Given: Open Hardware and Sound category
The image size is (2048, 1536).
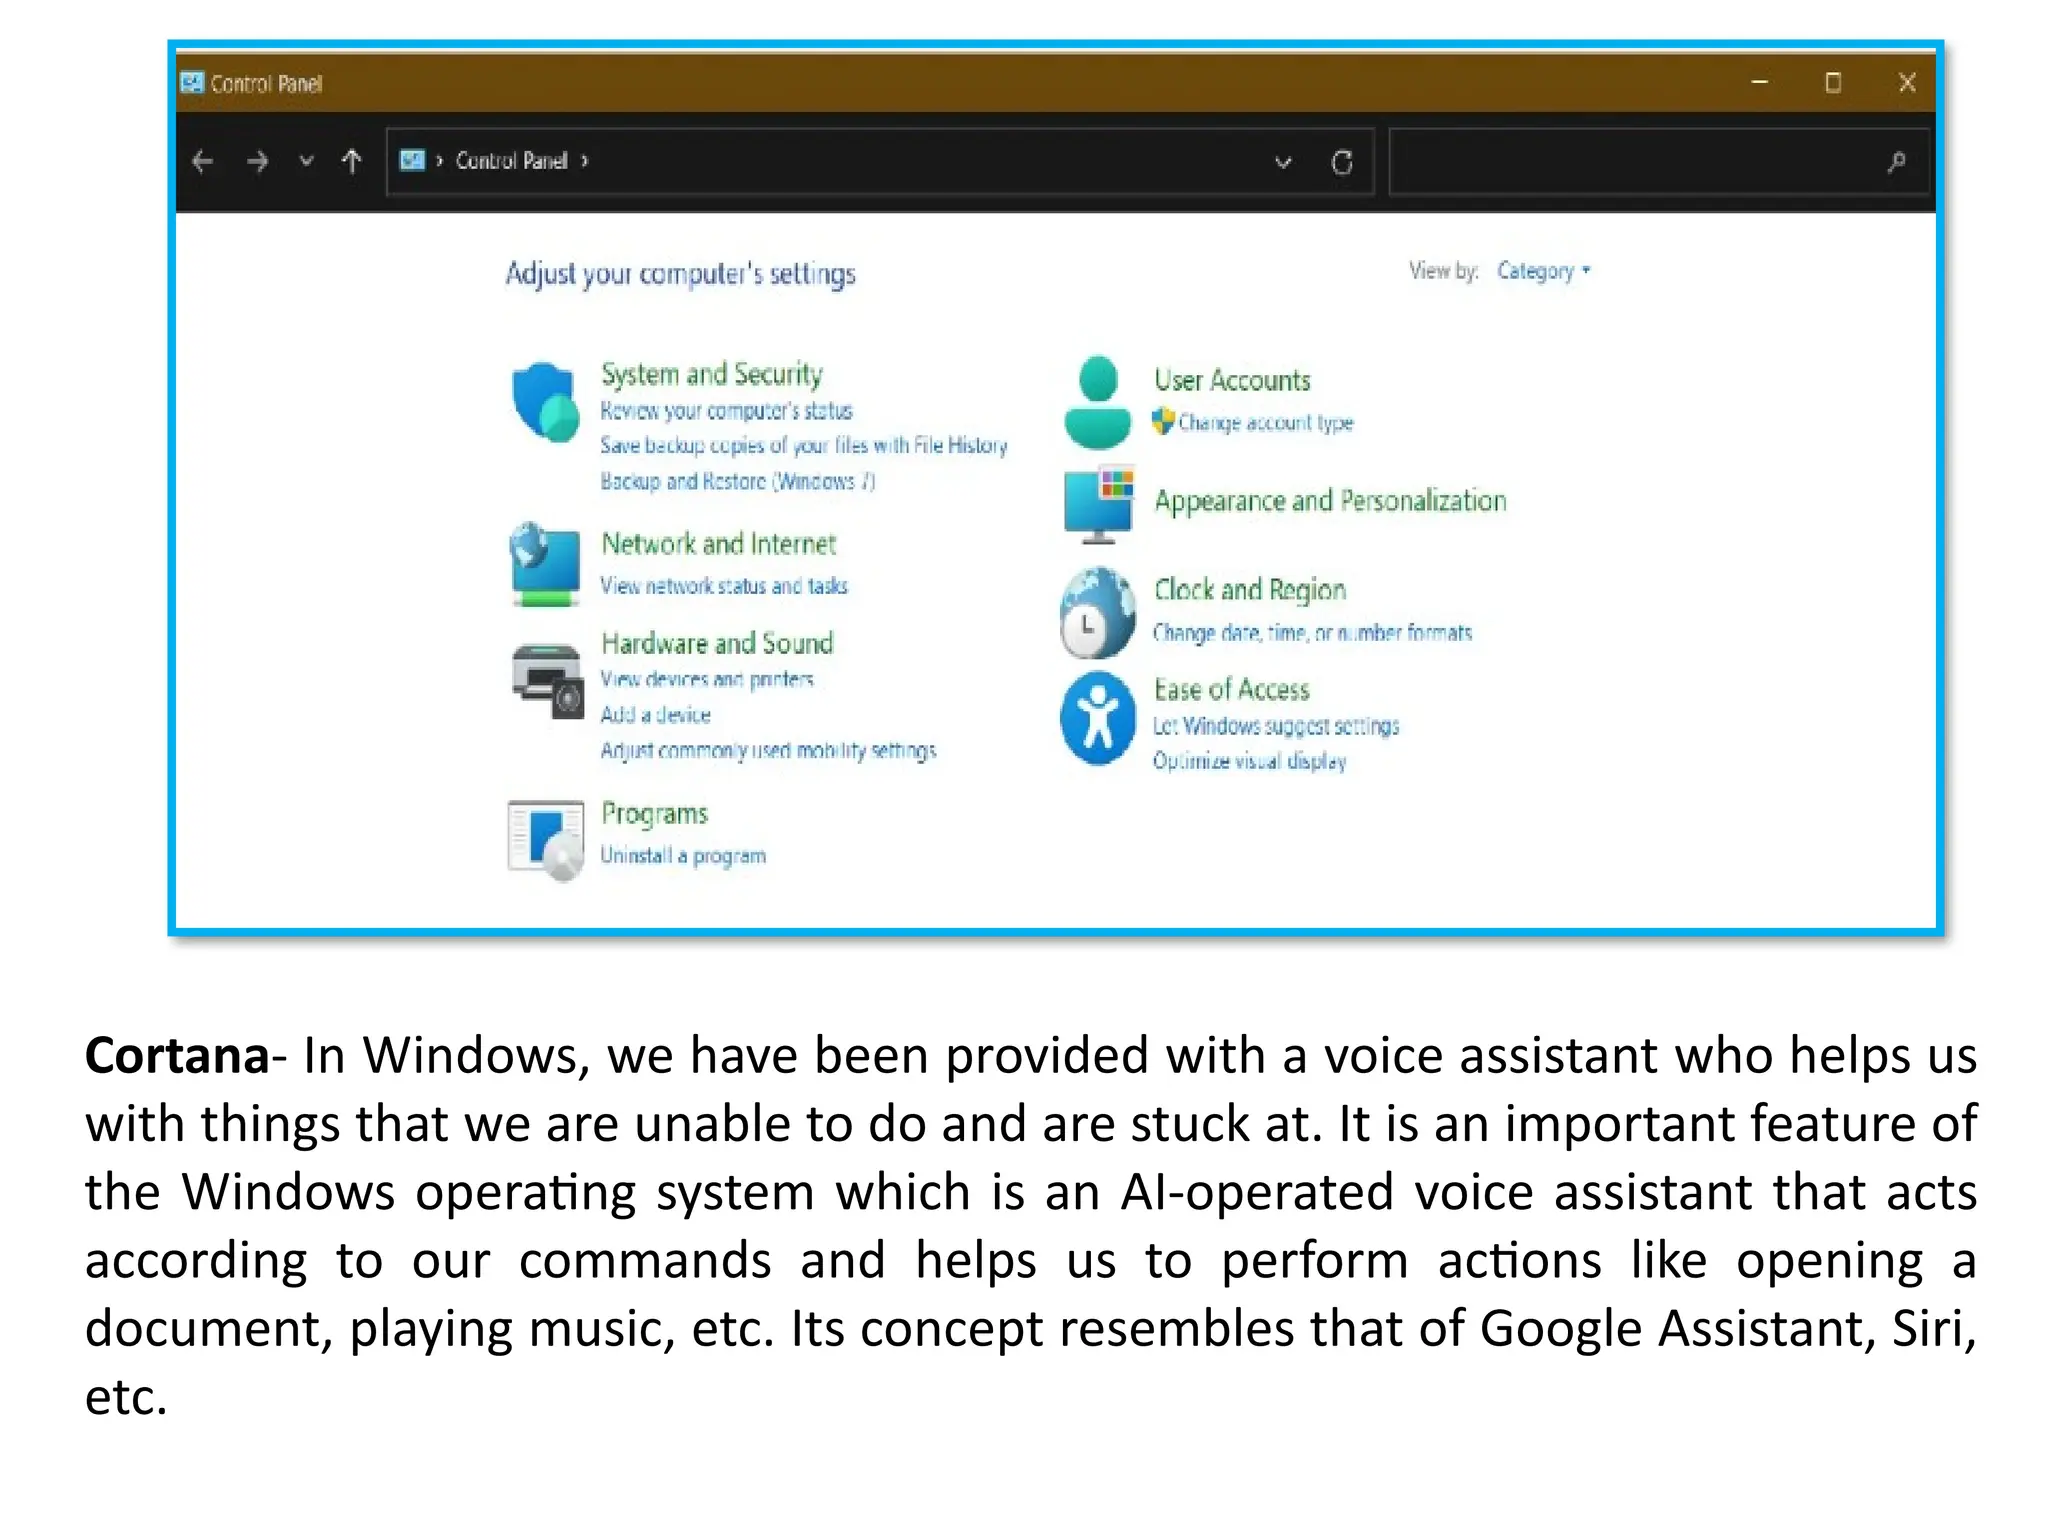Looking at the screenshot, I should point(717,643).
